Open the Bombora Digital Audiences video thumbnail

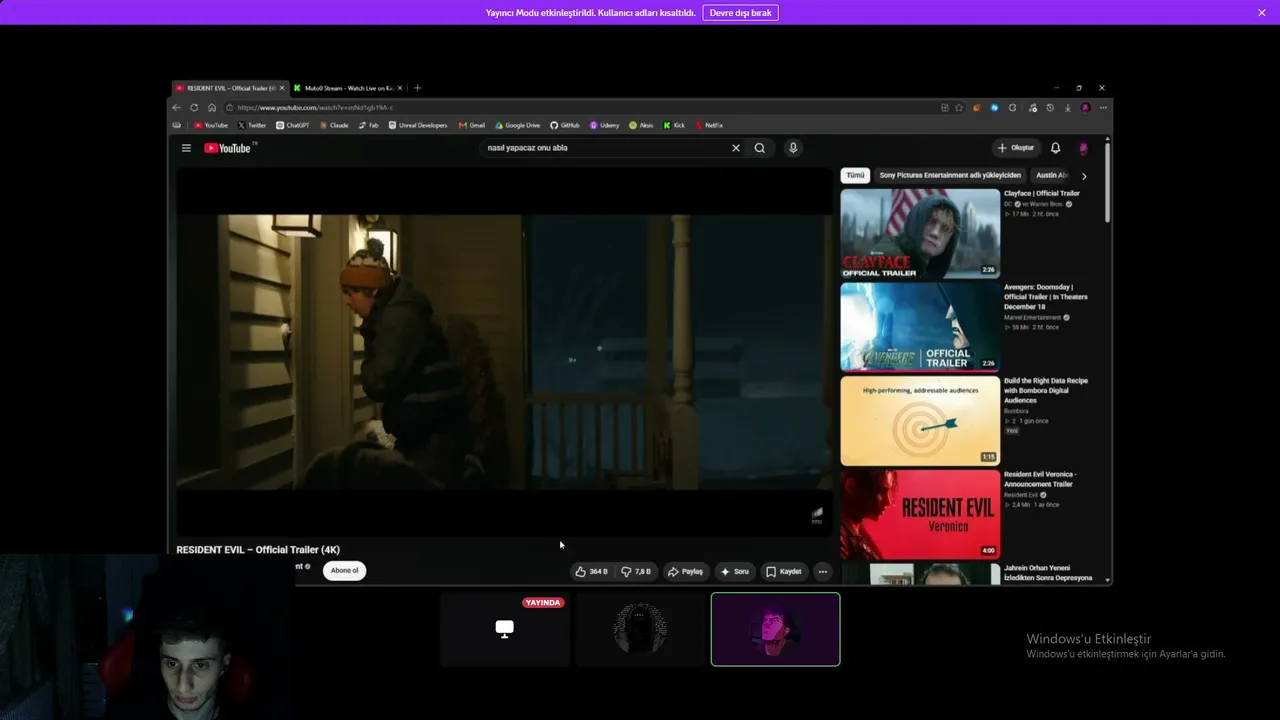[x=920, y=421]
